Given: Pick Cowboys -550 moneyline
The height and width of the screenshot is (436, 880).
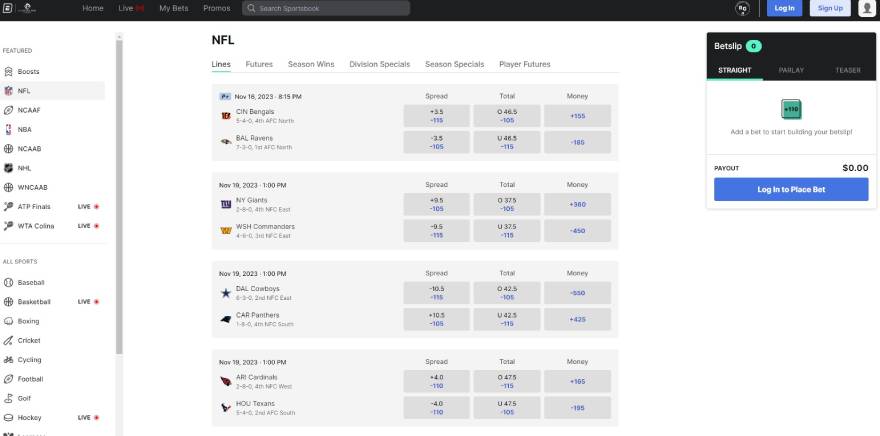Looking at the screenshot, I should 577,293.
